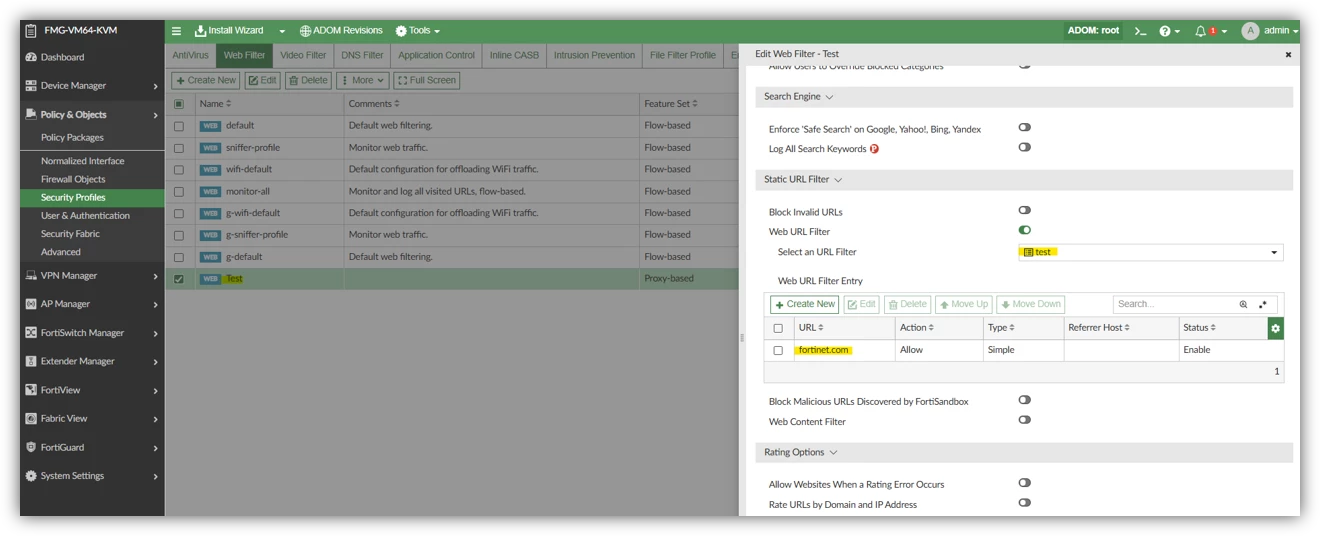Open the CLI console icon
The height and width of the screenshot is (536, 1320).
1140,31
